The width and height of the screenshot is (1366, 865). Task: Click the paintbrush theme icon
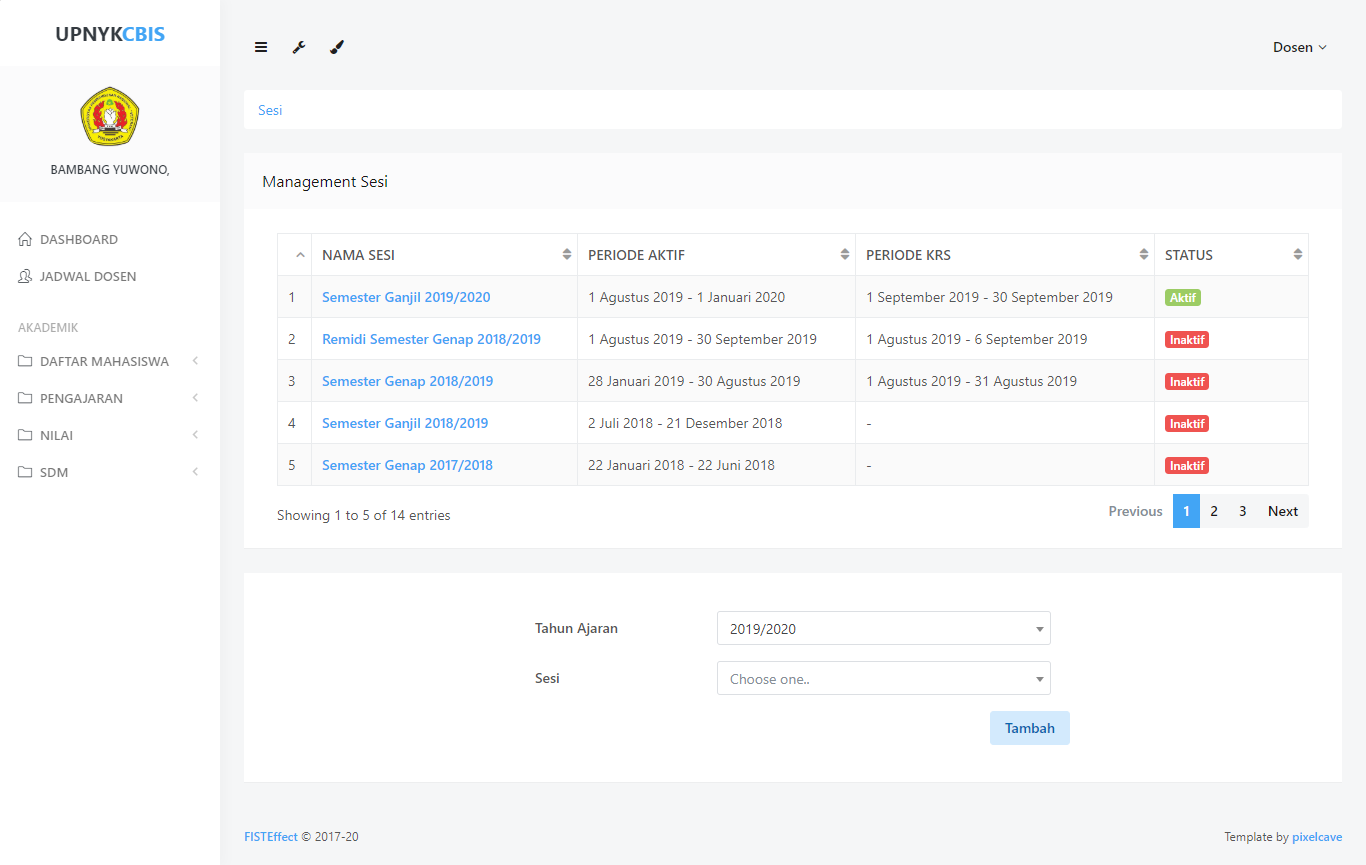337,47
